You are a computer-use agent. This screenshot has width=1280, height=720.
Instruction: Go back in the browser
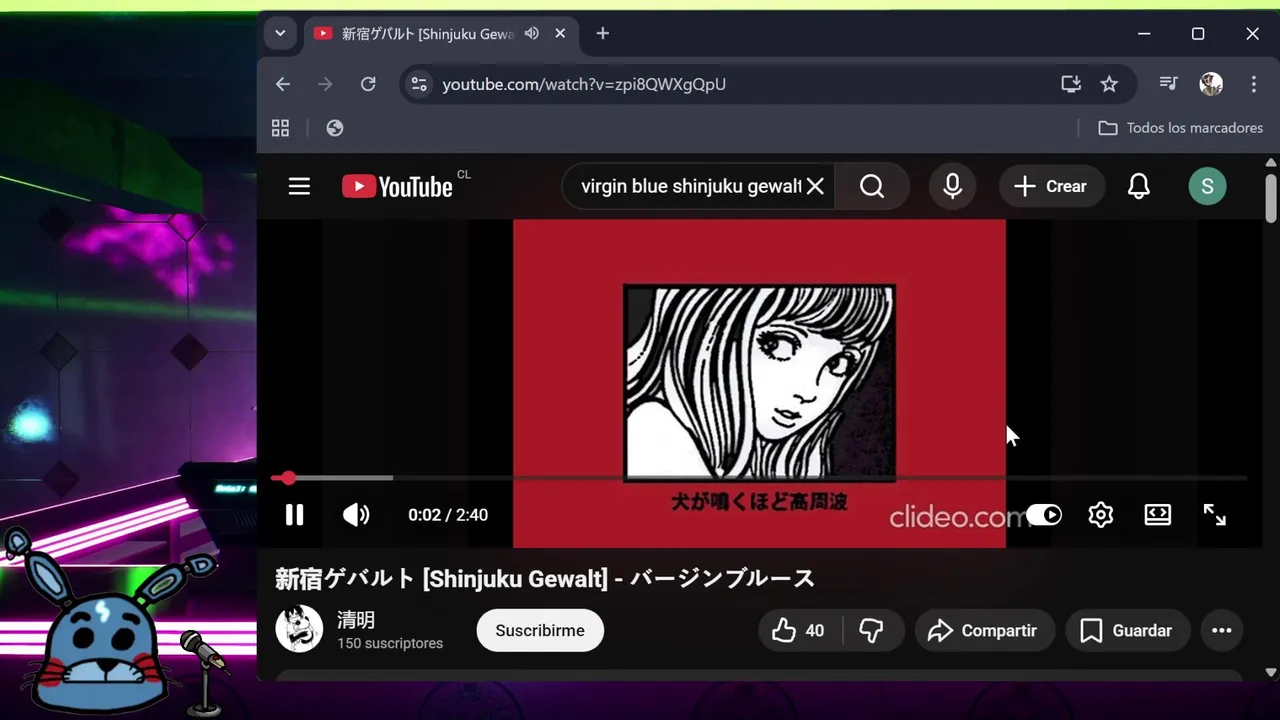[283, 84]
